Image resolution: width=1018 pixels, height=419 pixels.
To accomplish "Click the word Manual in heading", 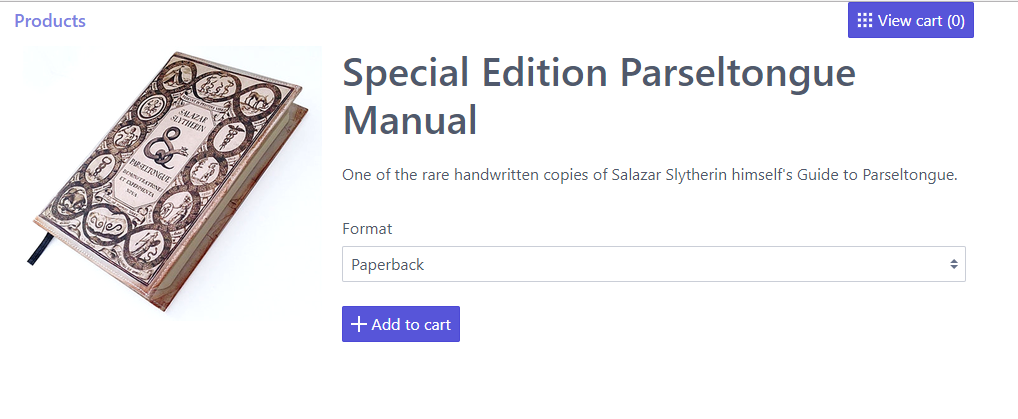I will 410,120.
